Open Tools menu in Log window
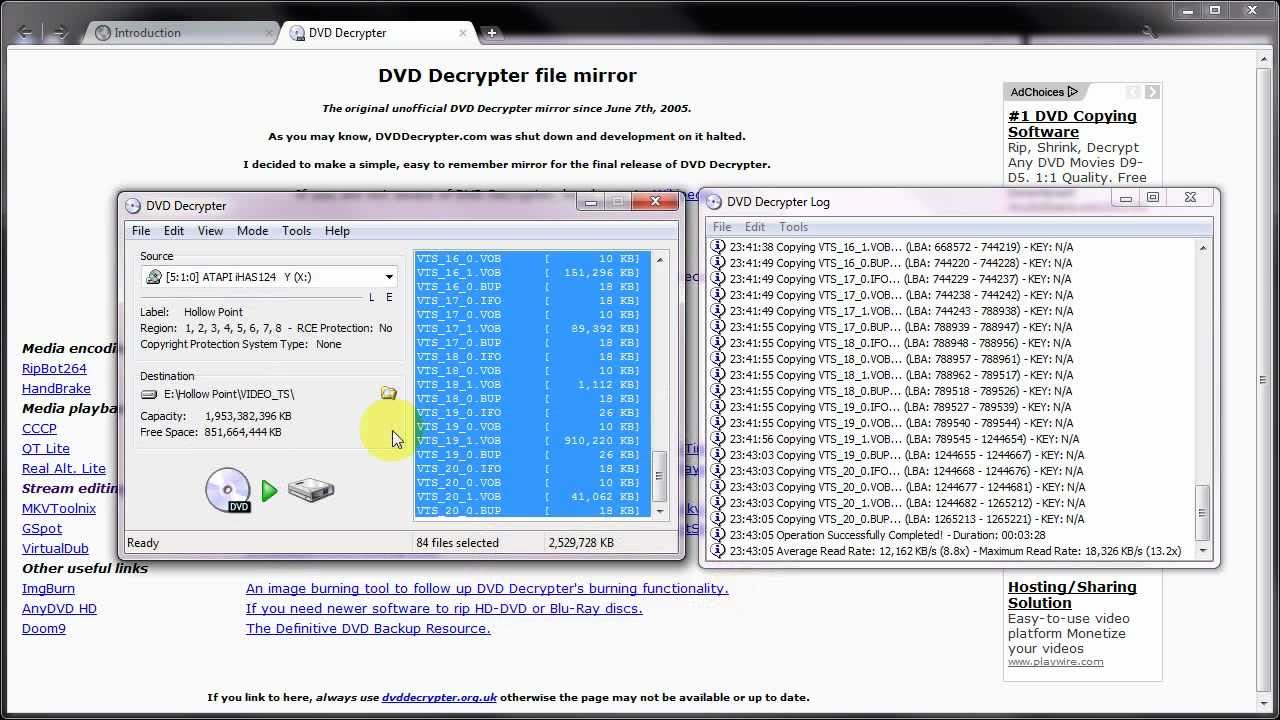The image size is (1280, 720). coord(793,227)
